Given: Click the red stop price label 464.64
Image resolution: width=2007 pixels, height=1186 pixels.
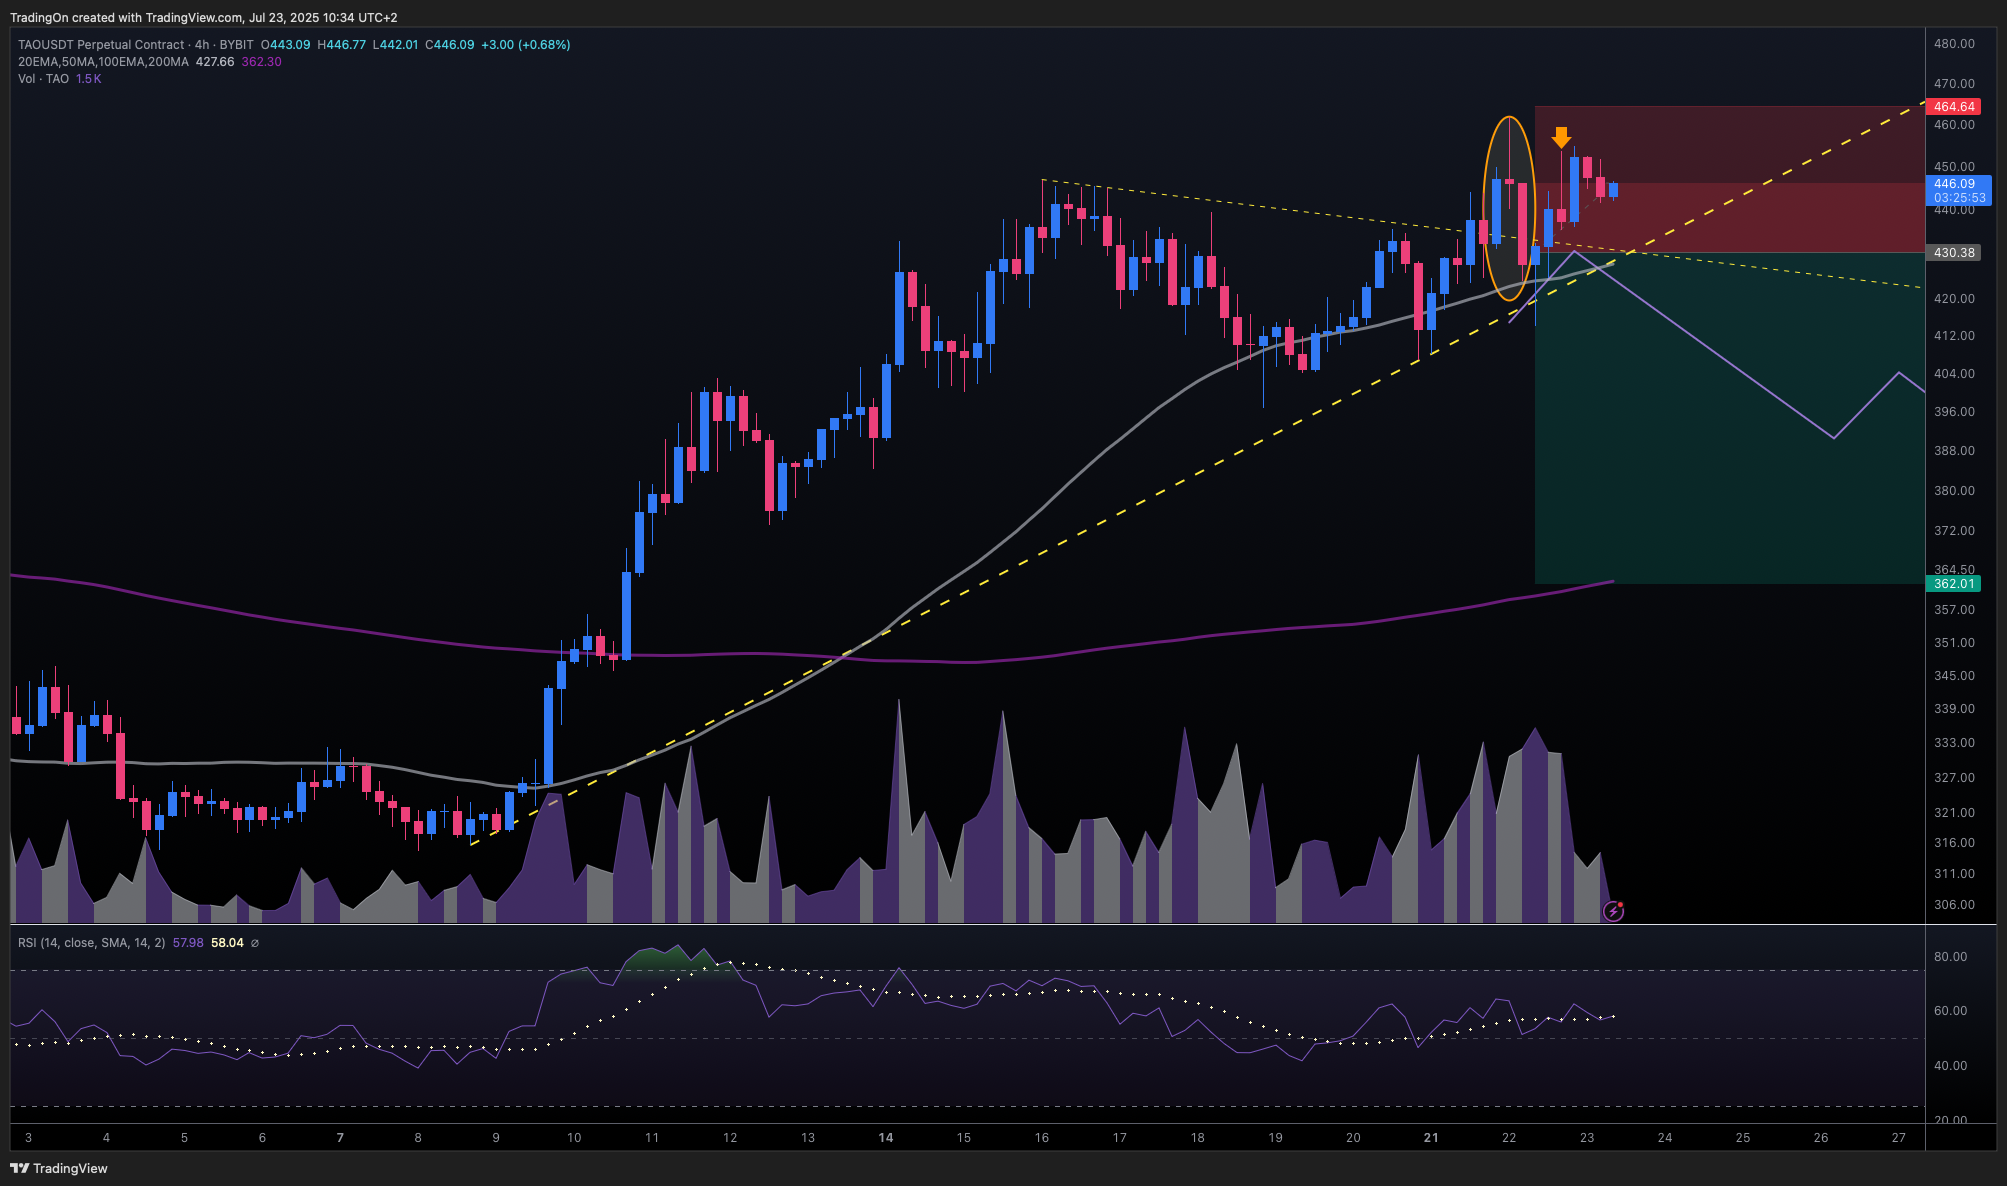Looking at the screenshot, I should (1953, 106).
